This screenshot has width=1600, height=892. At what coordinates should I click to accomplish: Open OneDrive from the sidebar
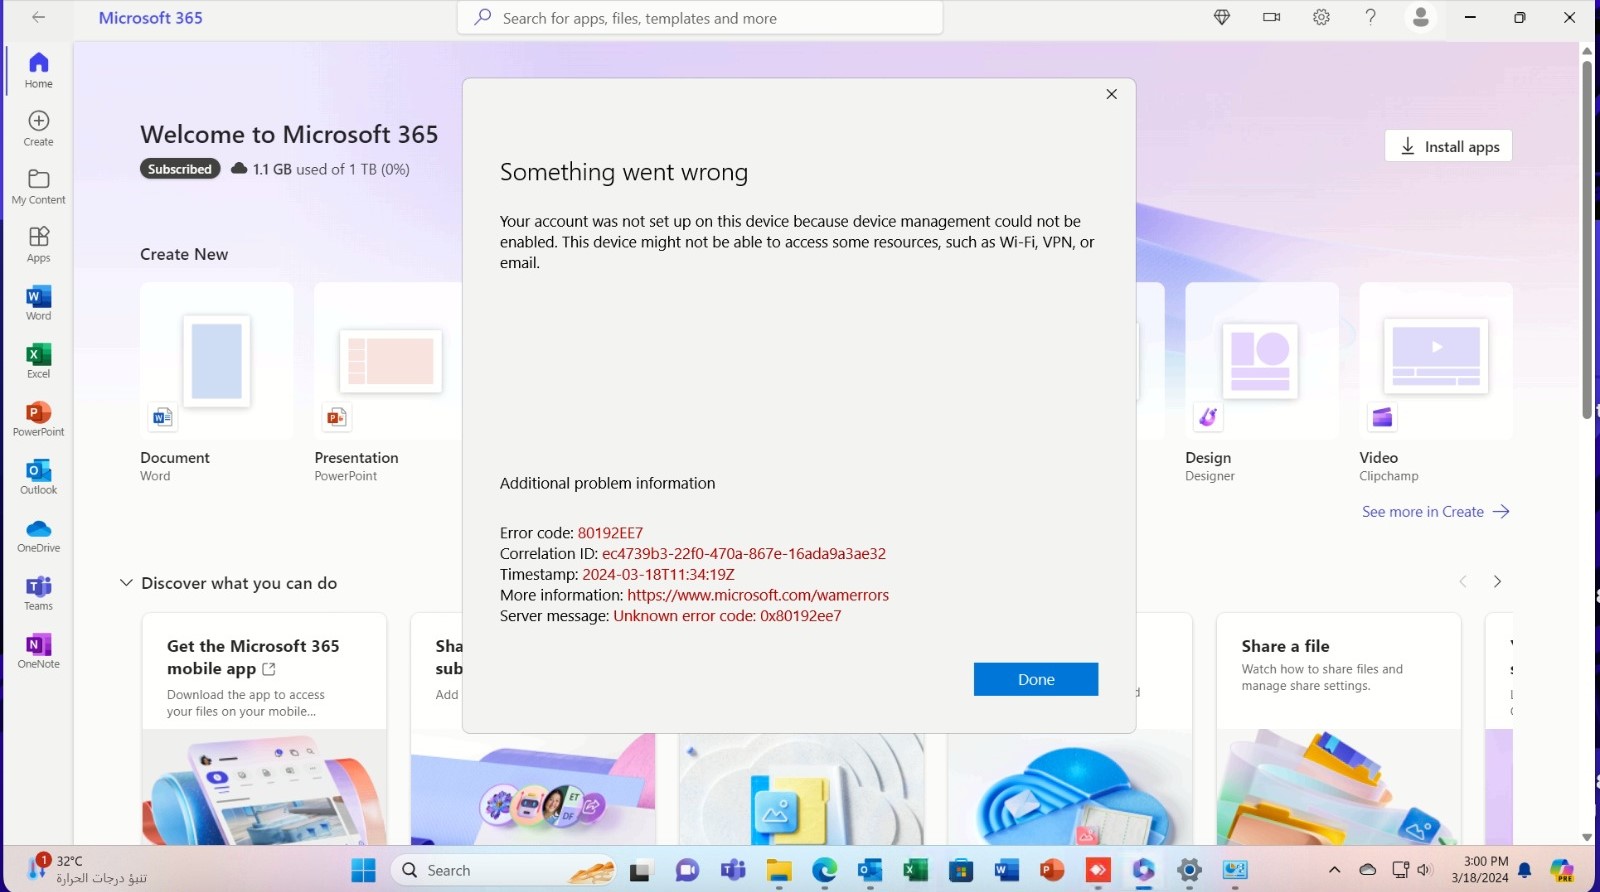point(38,534)
